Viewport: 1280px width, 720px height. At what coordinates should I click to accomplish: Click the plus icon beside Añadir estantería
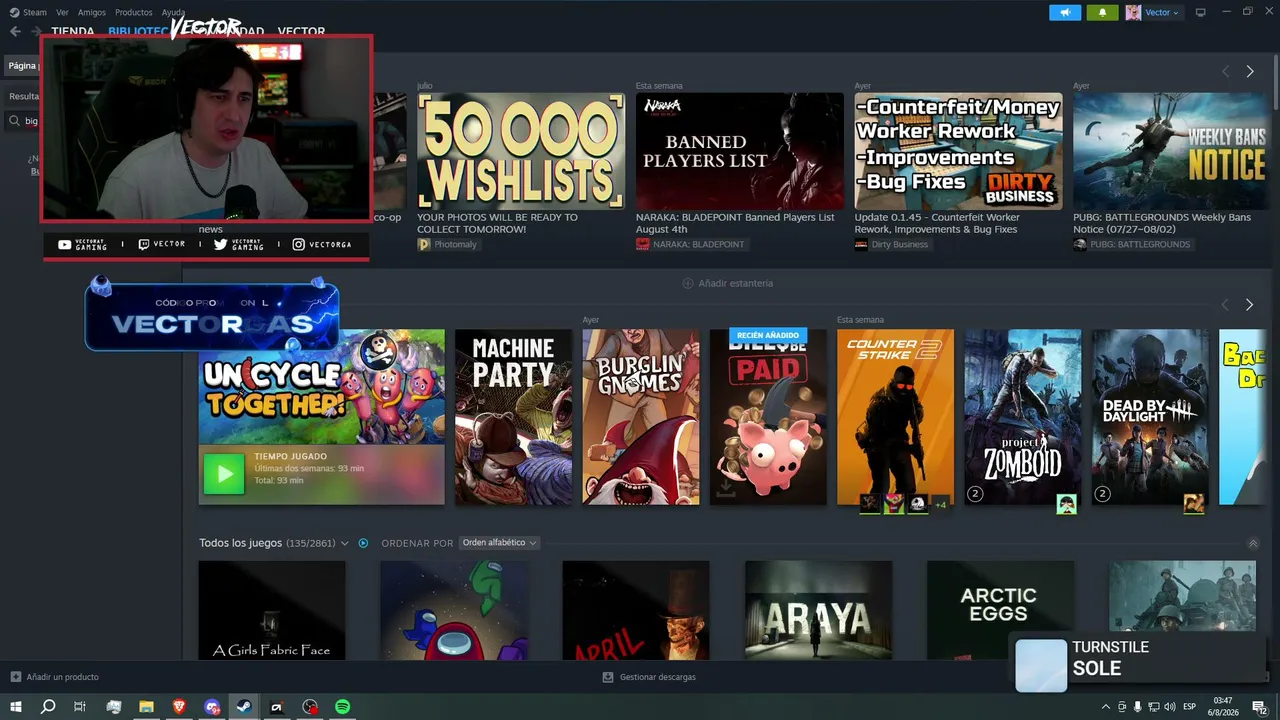click(688, 283)
